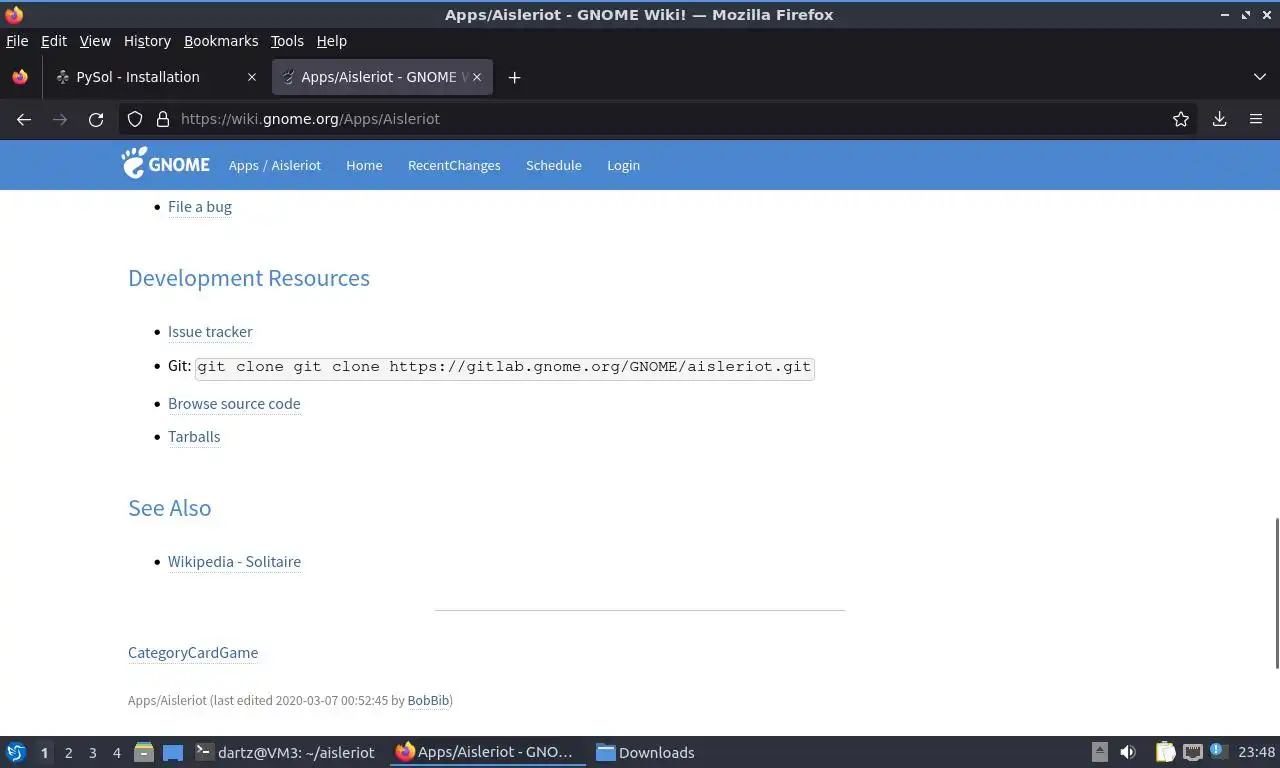The width and height of the screenshot is (1280, 768).
Task: Click the file manager icon in the taskbar
Action: [144, 752]
